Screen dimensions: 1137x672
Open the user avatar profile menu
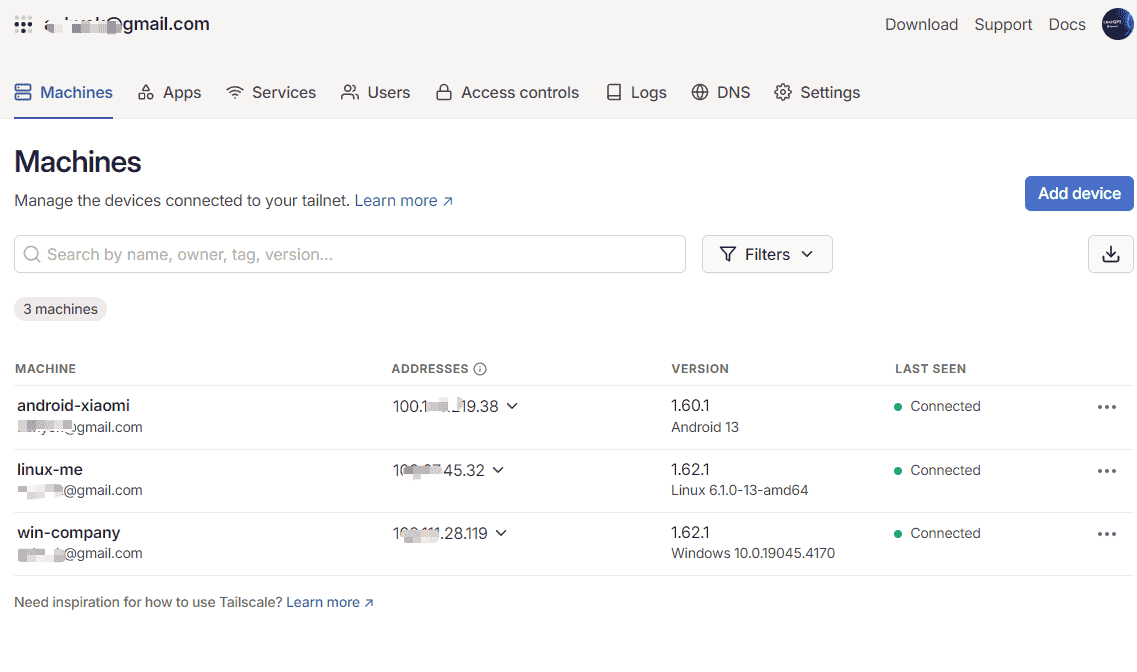(1117, 25)
